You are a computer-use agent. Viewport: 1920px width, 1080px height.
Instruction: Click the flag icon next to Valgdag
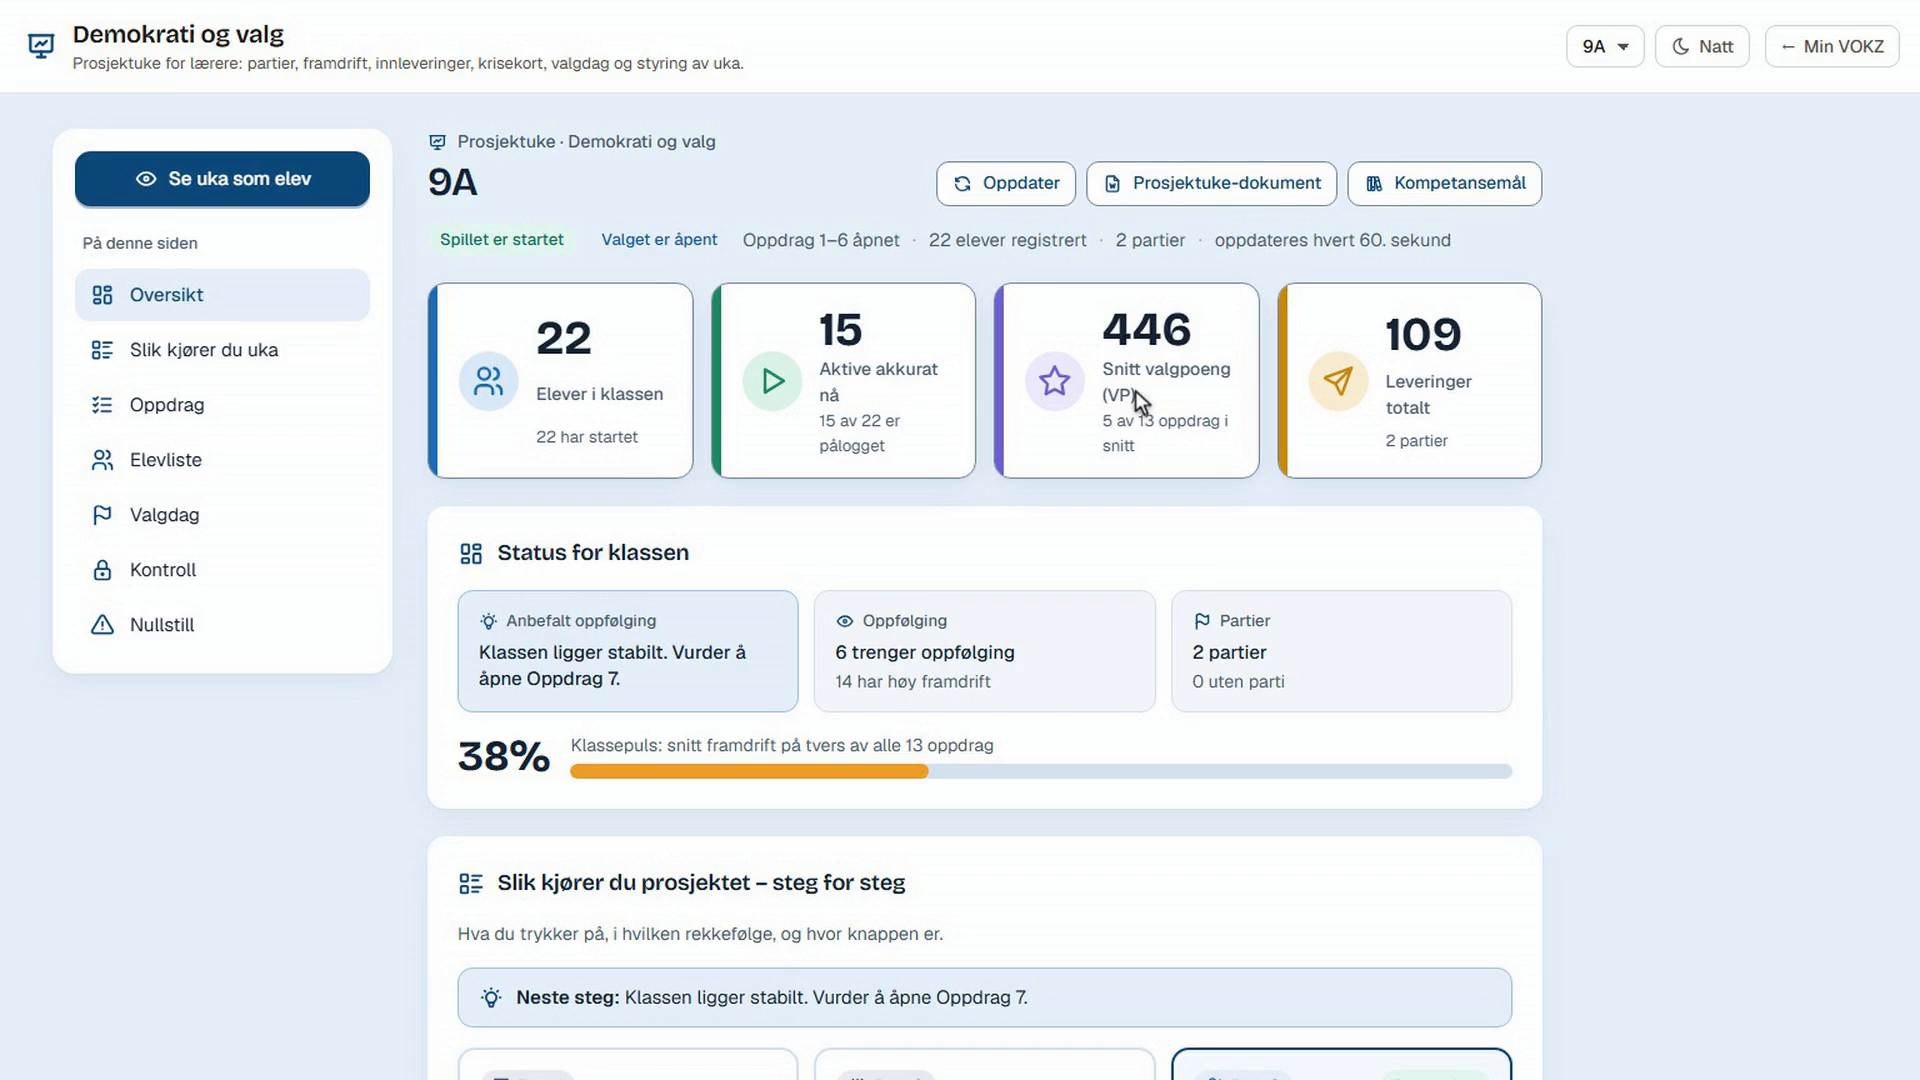(102, 515)
